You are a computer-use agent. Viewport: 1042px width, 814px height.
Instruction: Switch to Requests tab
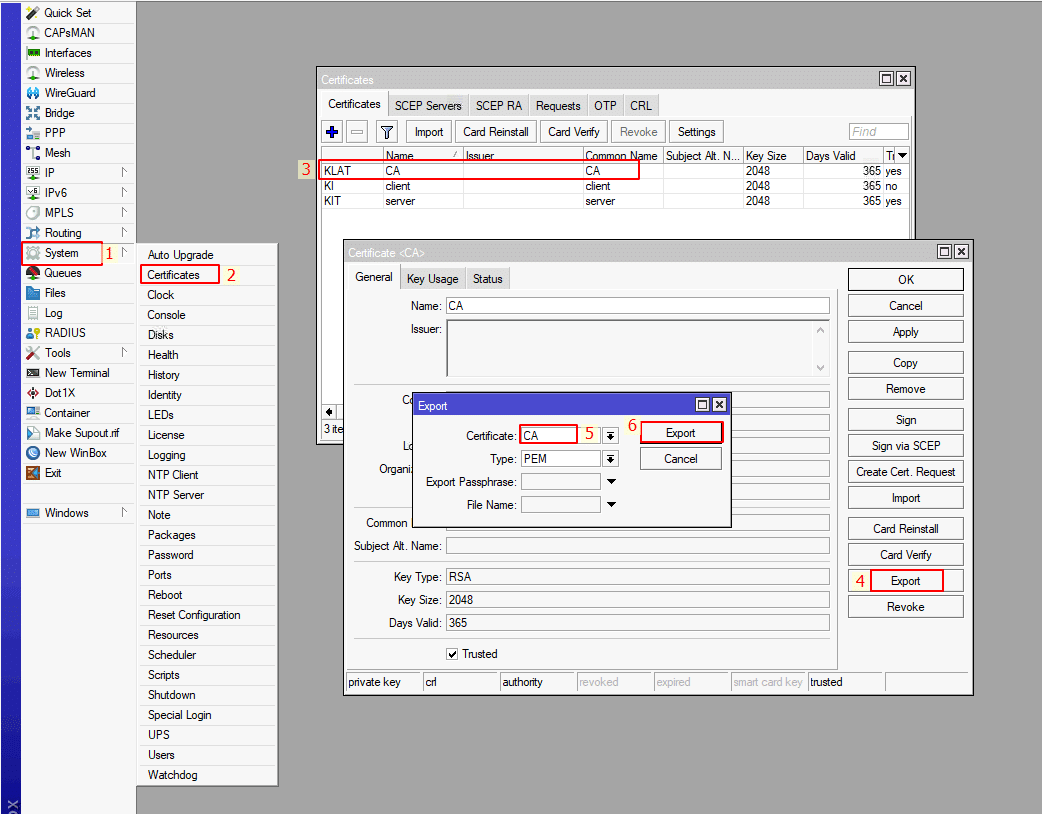click(x=558, y=106)
